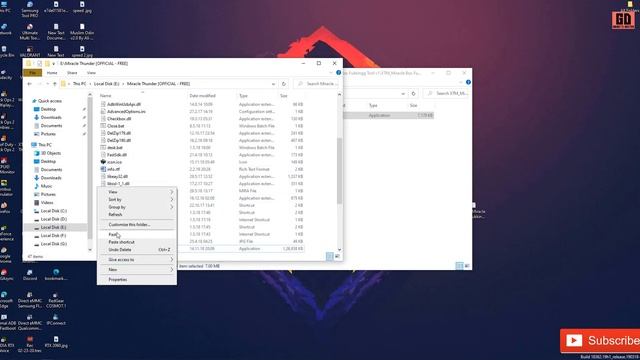Choose Paste shortcut from context menu
The image size is (640, 360).
pos(137,242)
